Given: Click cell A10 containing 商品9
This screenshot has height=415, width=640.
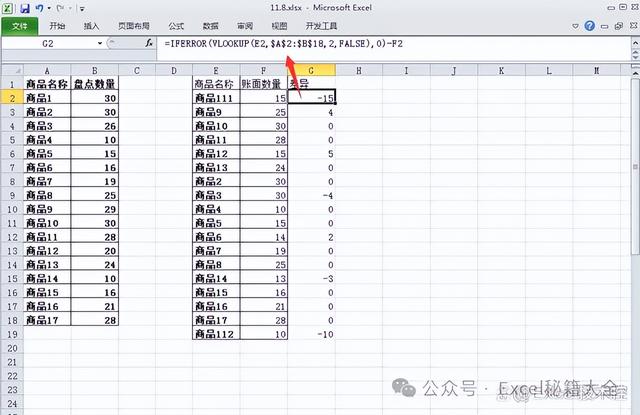Looking at the screenshot, I should [47, 209].
